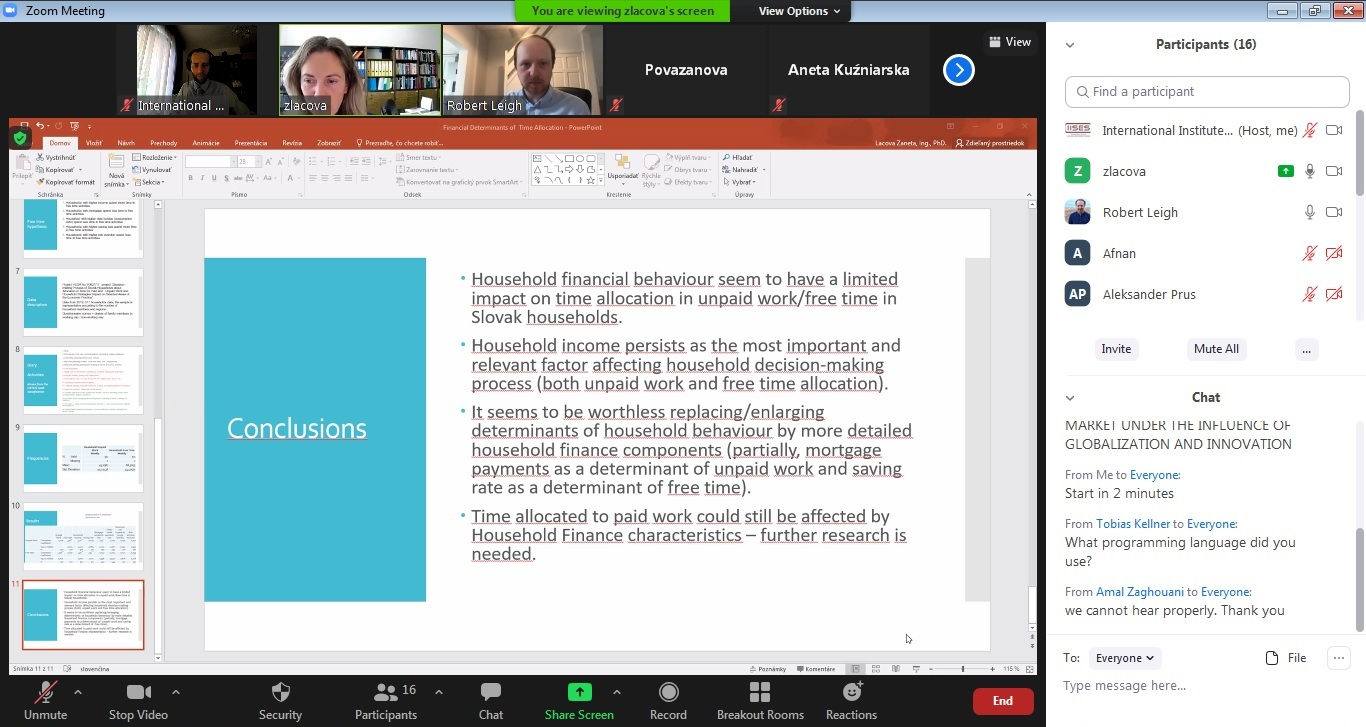Expand participants options arrow

[x=438, y=691]
